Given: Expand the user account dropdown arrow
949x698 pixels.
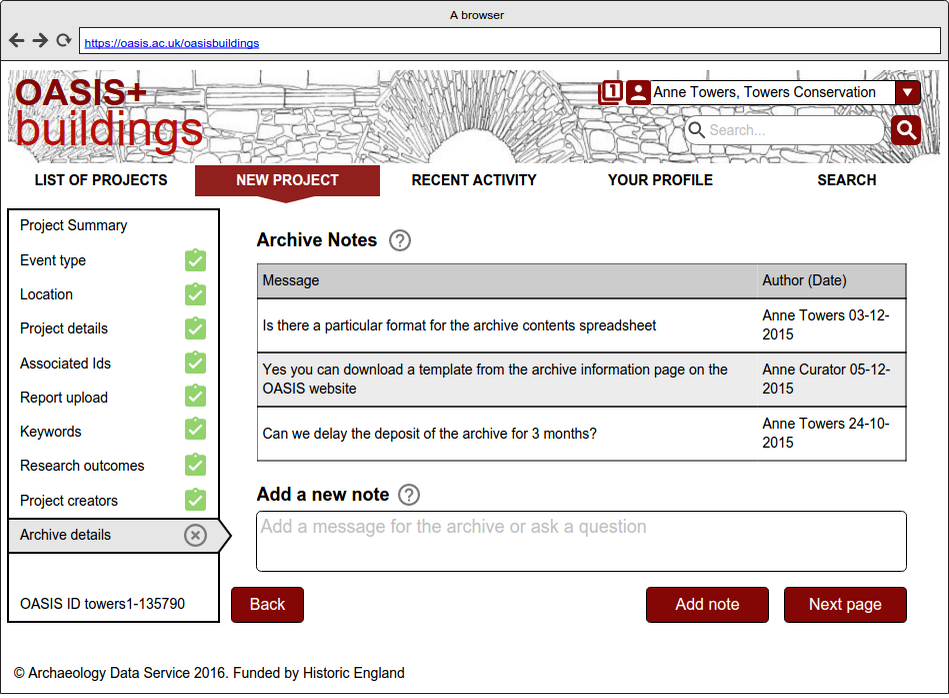Looking at the screenshot, I should 907,92.
